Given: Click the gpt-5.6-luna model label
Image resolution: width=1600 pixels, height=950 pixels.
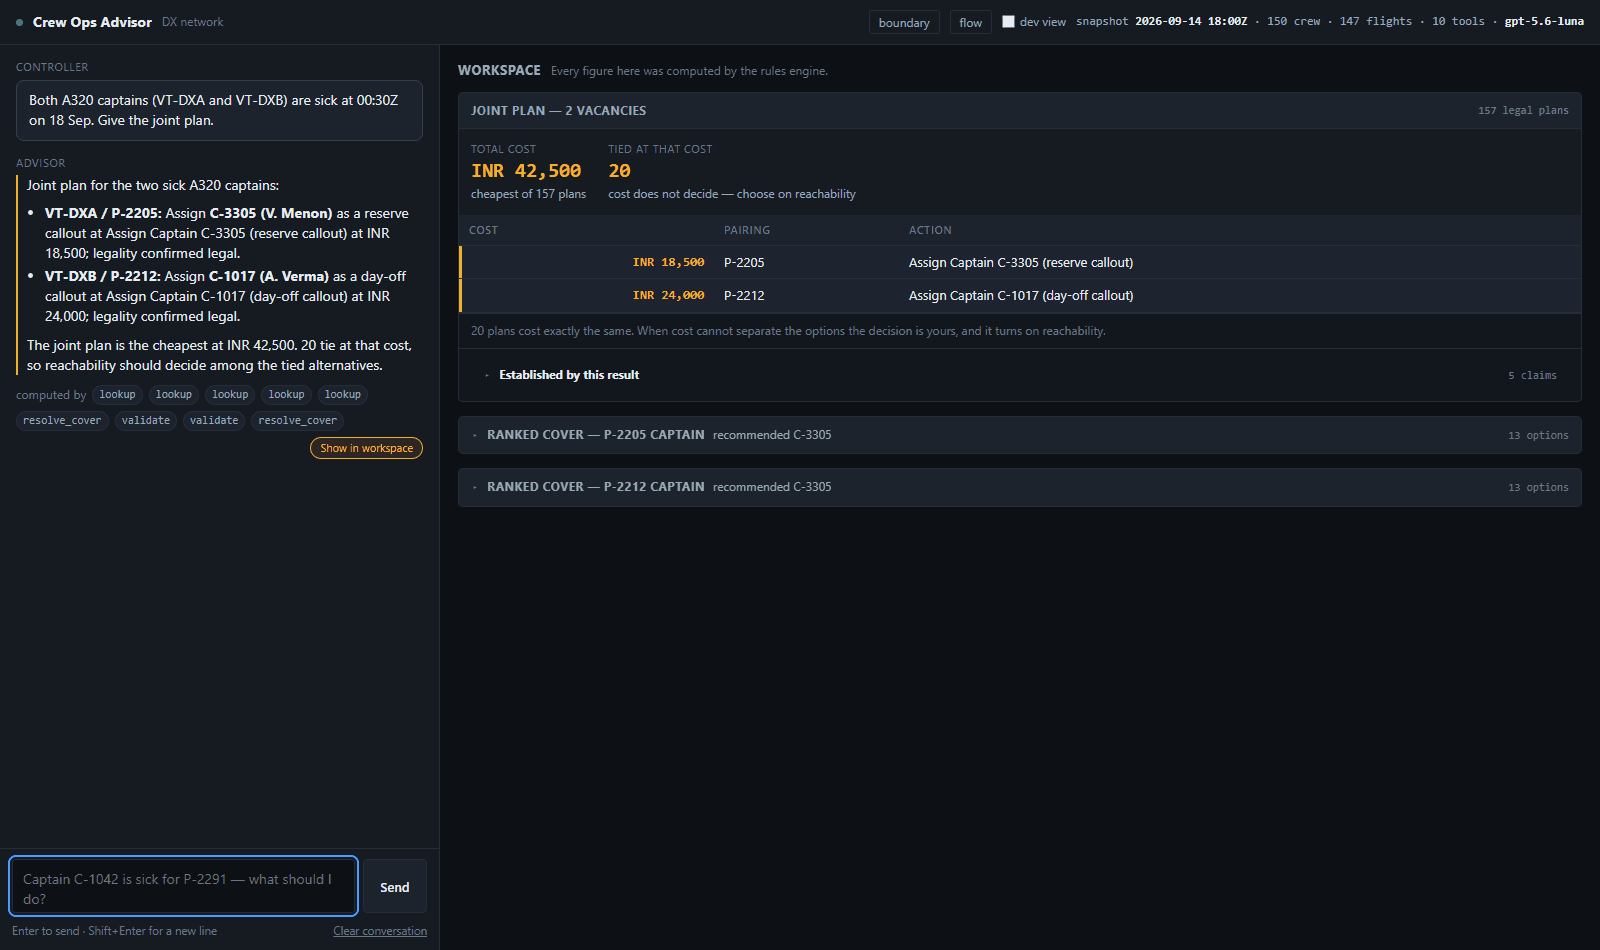Looking at the screenshot, I should tap(1544, 22).
